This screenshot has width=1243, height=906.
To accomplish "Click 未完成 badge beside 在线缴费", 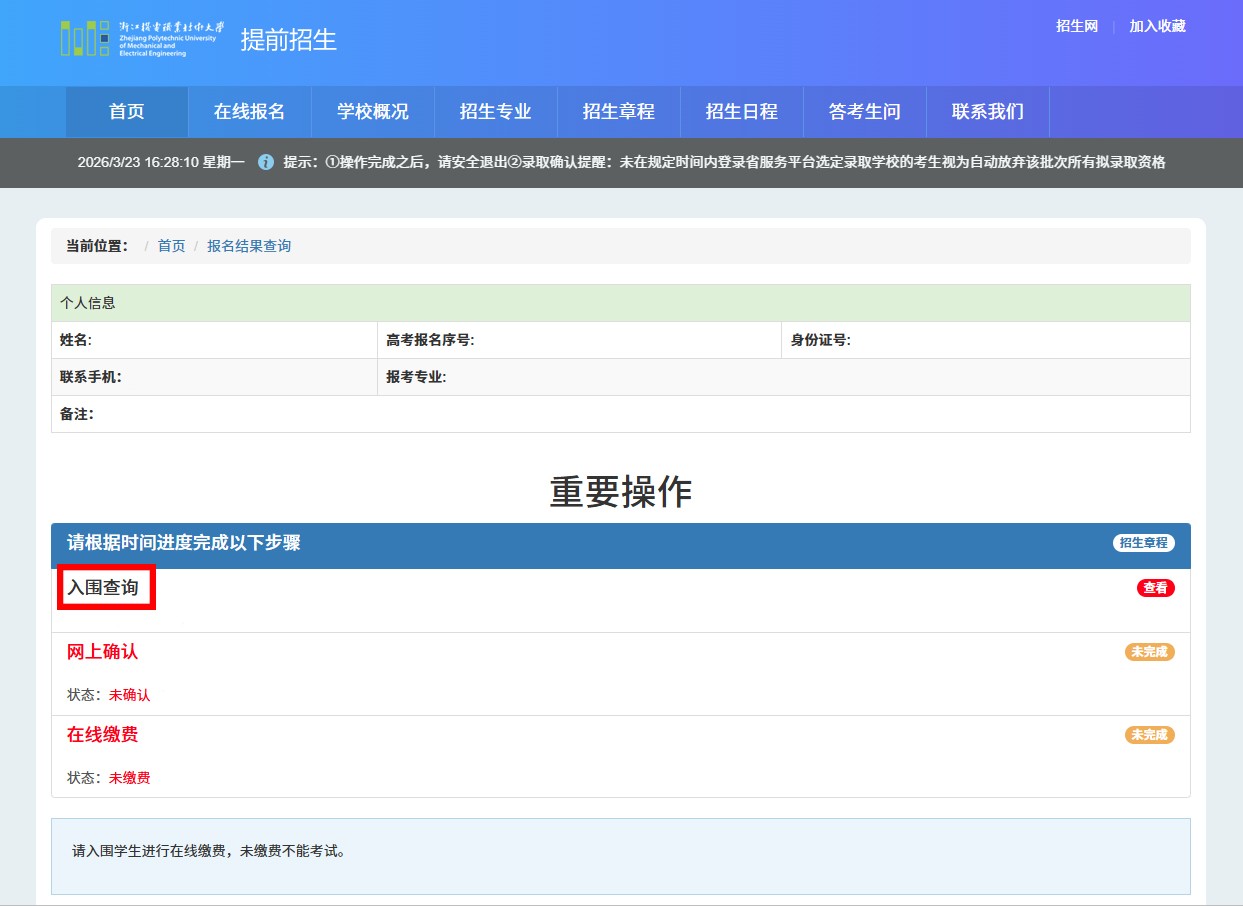I will pyautogui.click(x=1149, y=735).
